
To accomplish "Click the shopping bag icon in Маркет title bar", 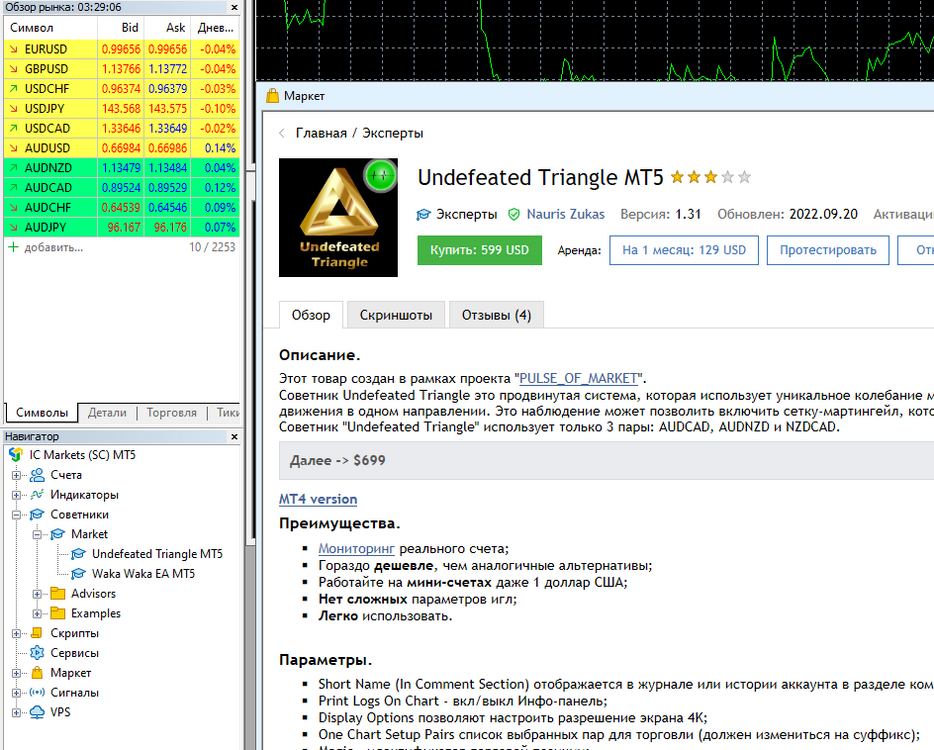I will click(x=272, y=95).
